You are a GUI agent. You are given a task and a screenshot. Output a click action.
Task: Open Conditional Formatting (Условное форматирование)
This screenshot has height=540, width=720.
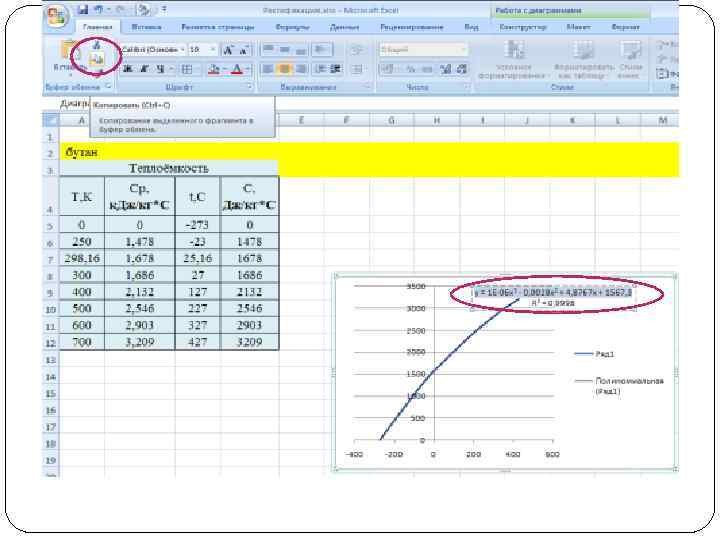[514, 60]
